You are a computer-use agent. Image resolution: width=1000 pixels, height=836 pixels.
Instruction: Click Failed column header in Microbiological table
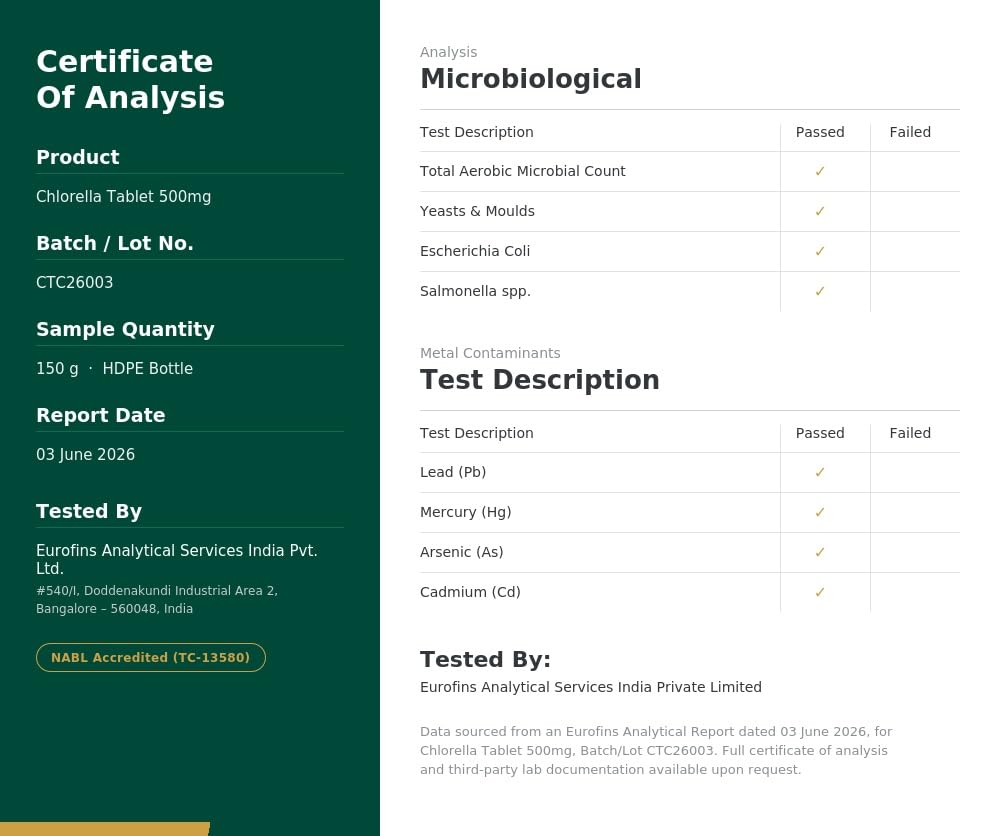tap(910, 132)
